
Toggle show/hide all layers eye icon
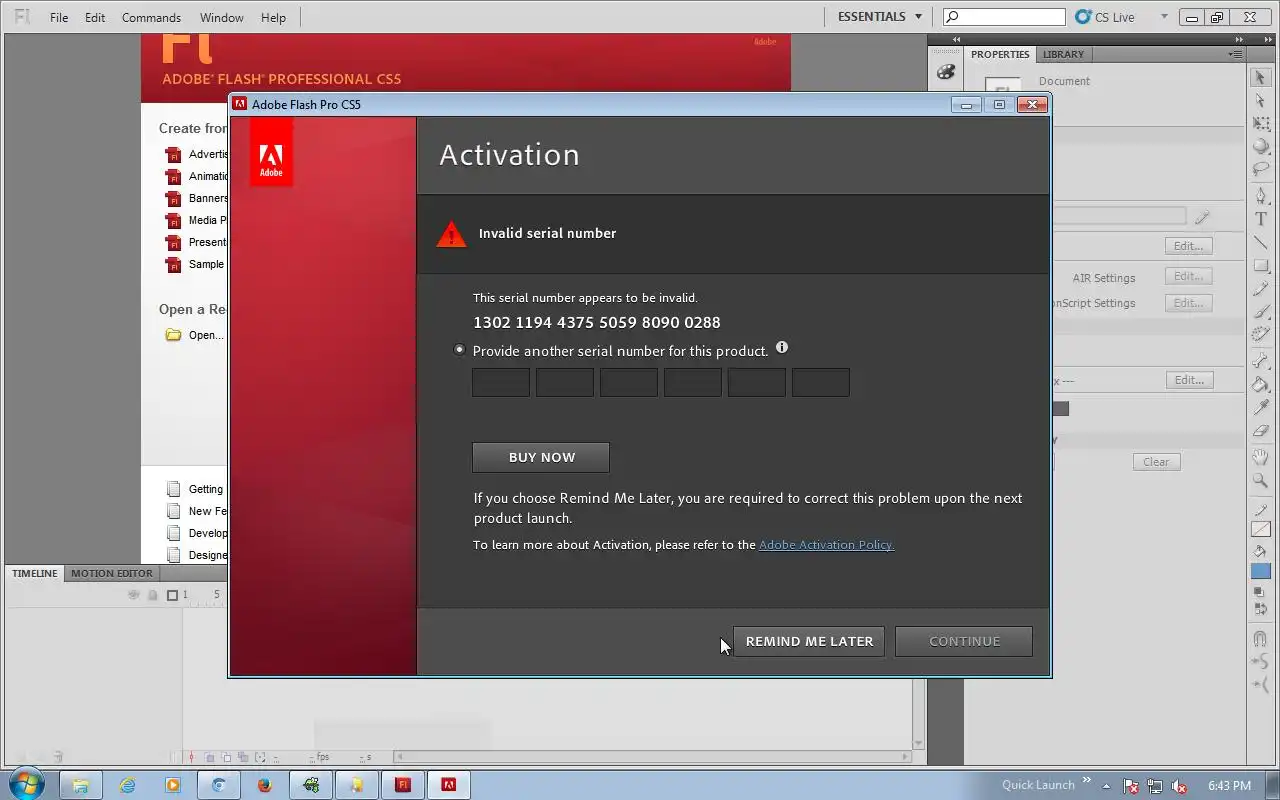click(133, 594)
